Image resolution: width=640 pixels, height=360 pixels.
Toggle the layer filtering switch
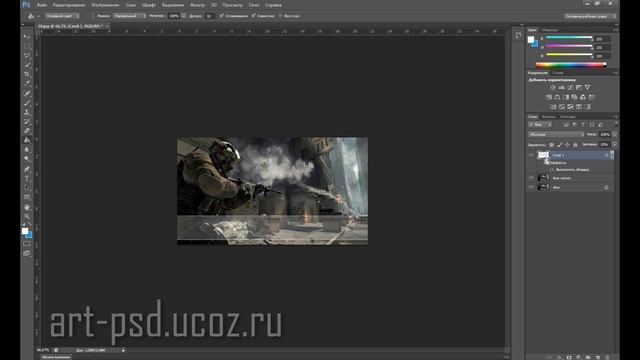[616, 124]
